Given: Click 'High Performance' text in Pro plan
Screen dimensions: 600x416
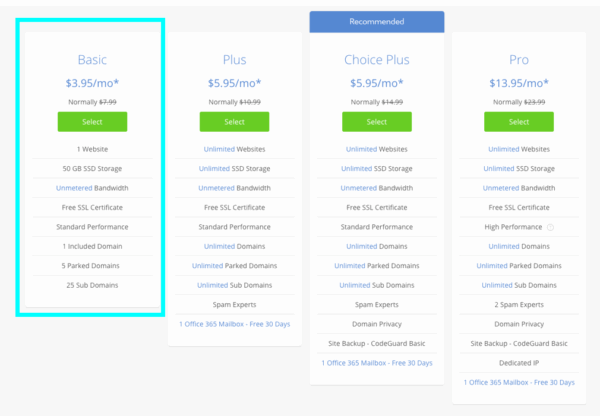Looking at the screenshot, I should (513, 227).
